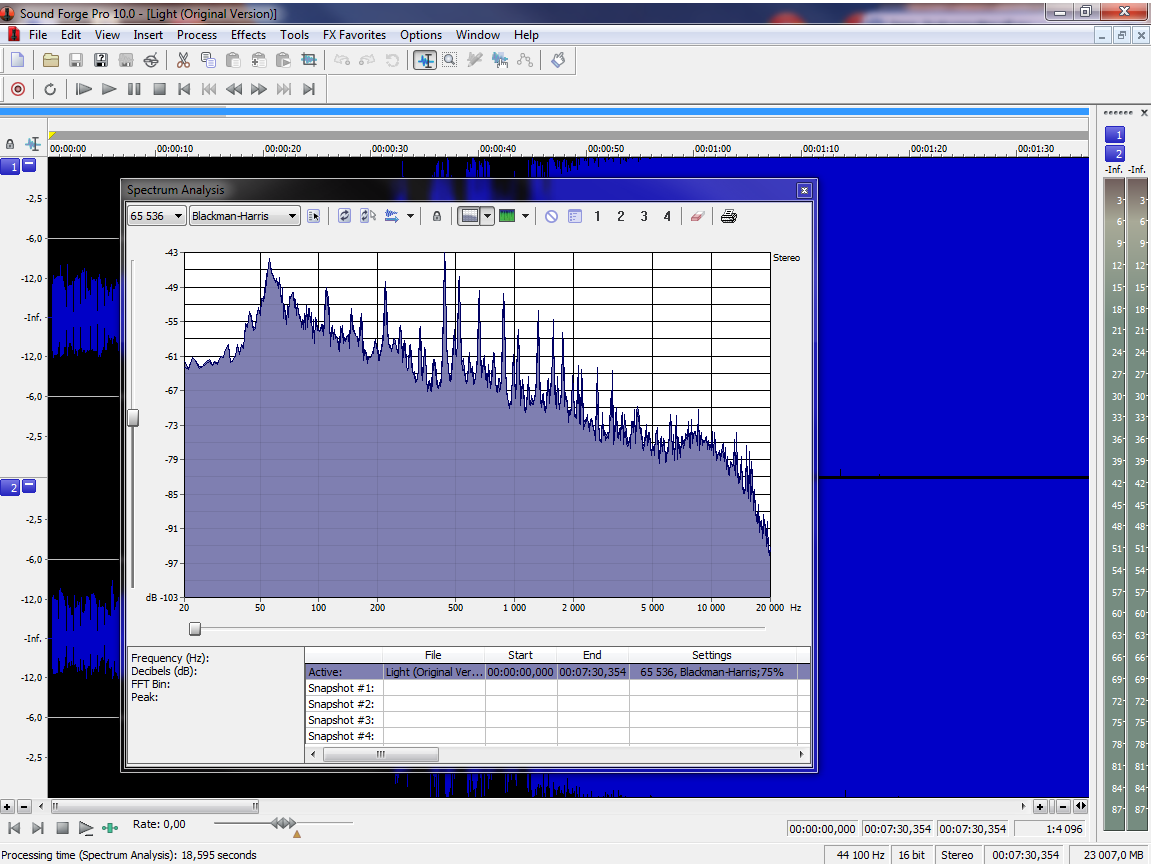The width and height of the screenshot is (1151, 864).
Task: Click the Settings column header
Action: (x=712, y=655)
